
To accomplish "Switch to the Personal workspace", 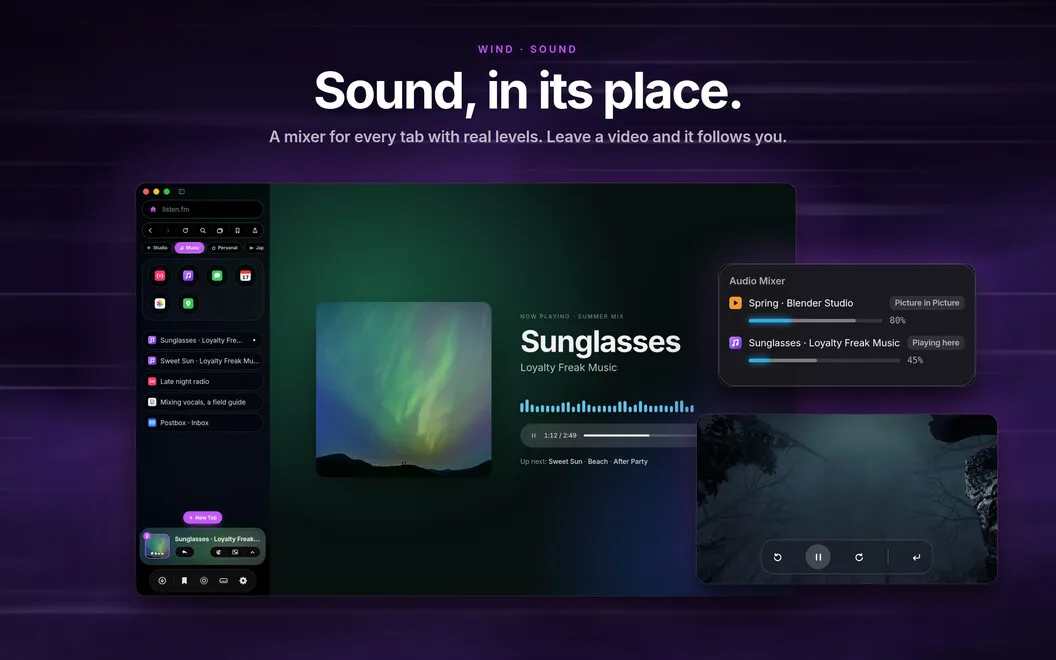I will click(225, 248).
